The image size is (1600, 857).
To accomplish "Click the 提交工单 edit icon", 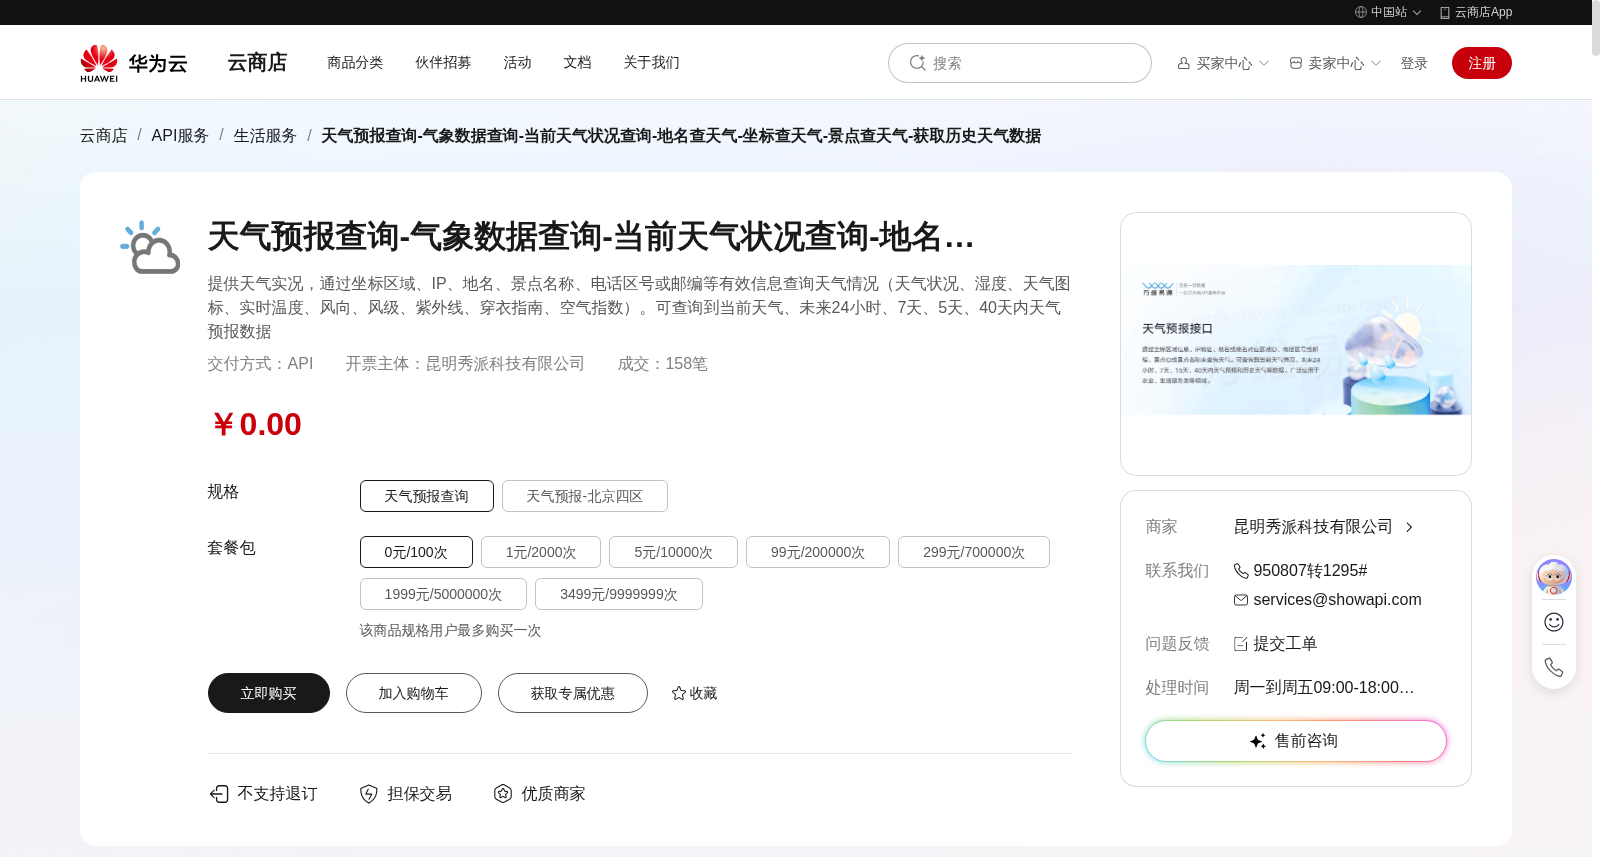I will tap(1241, 644).
